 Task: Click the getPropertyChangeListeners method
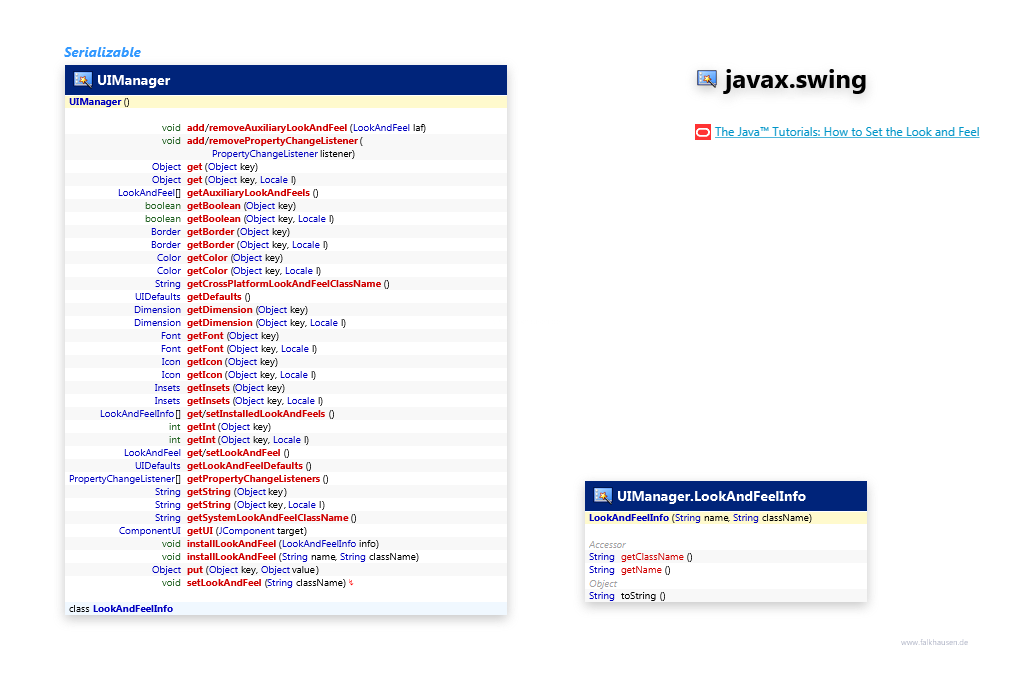click(254, 479)
